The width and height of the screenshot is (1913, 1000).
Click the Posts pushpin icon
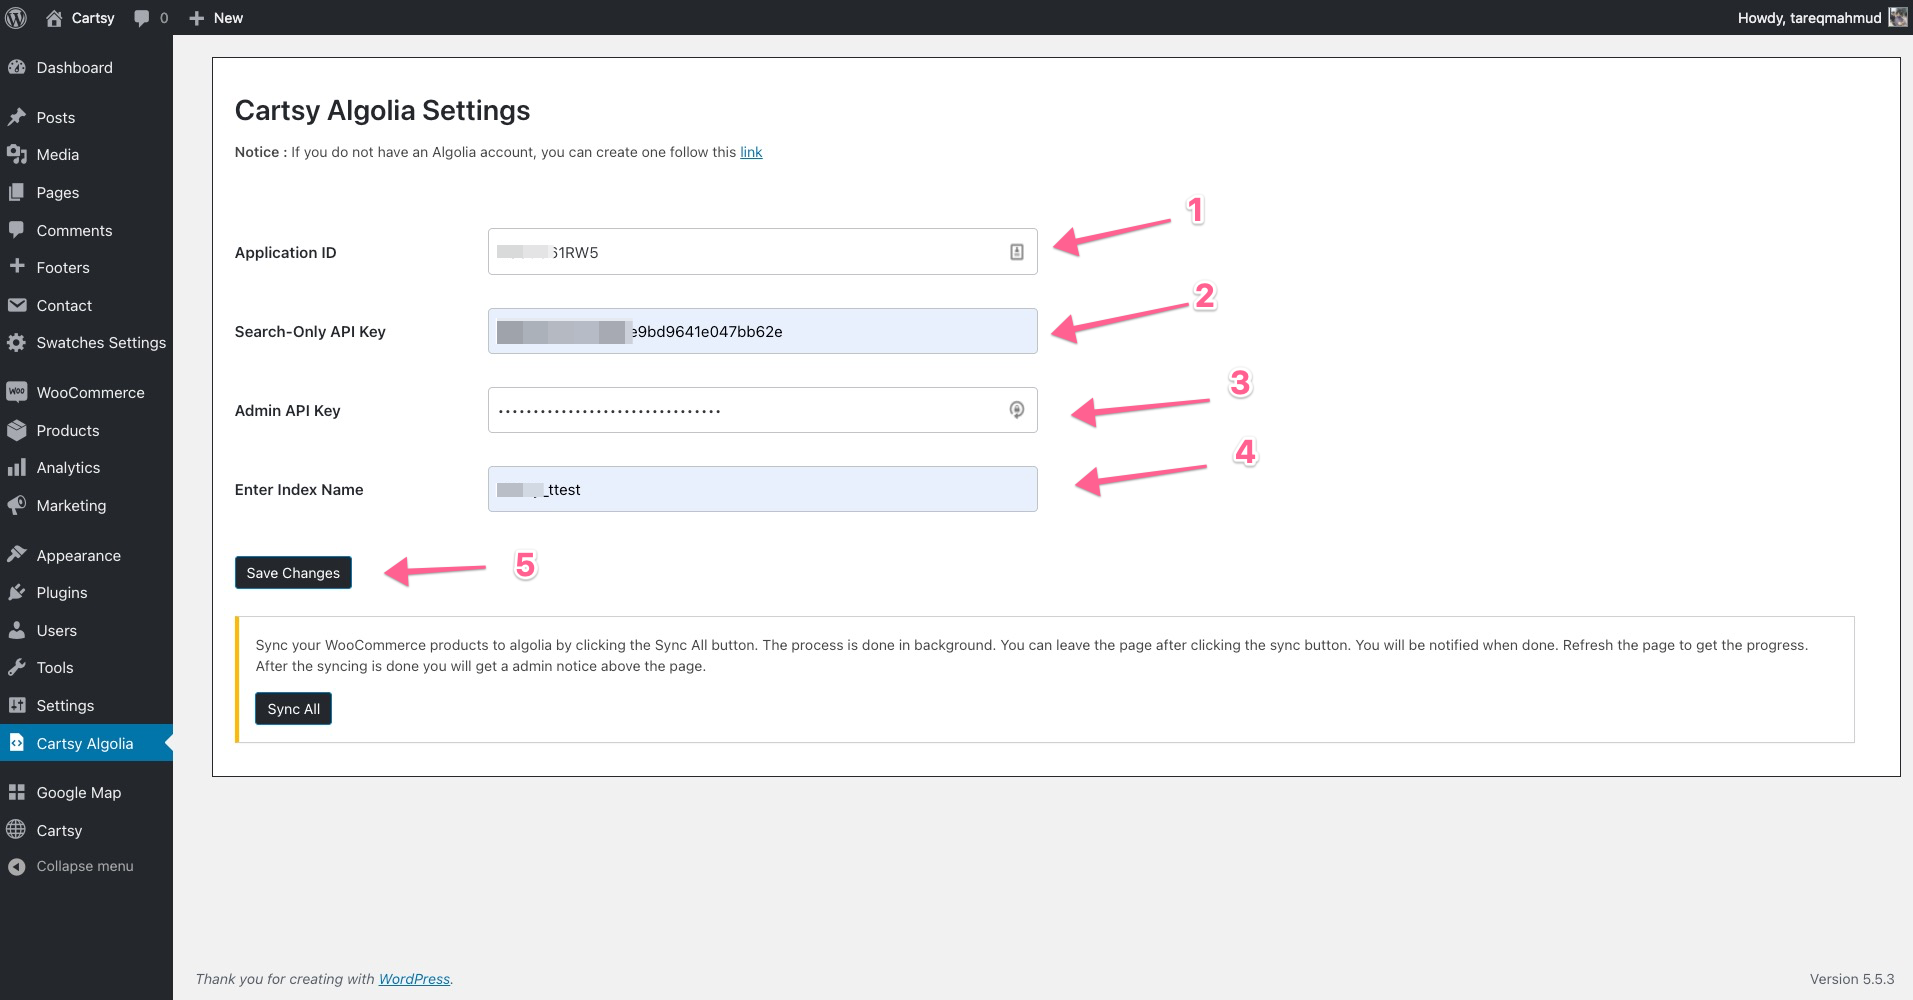[x=17, y=117]
